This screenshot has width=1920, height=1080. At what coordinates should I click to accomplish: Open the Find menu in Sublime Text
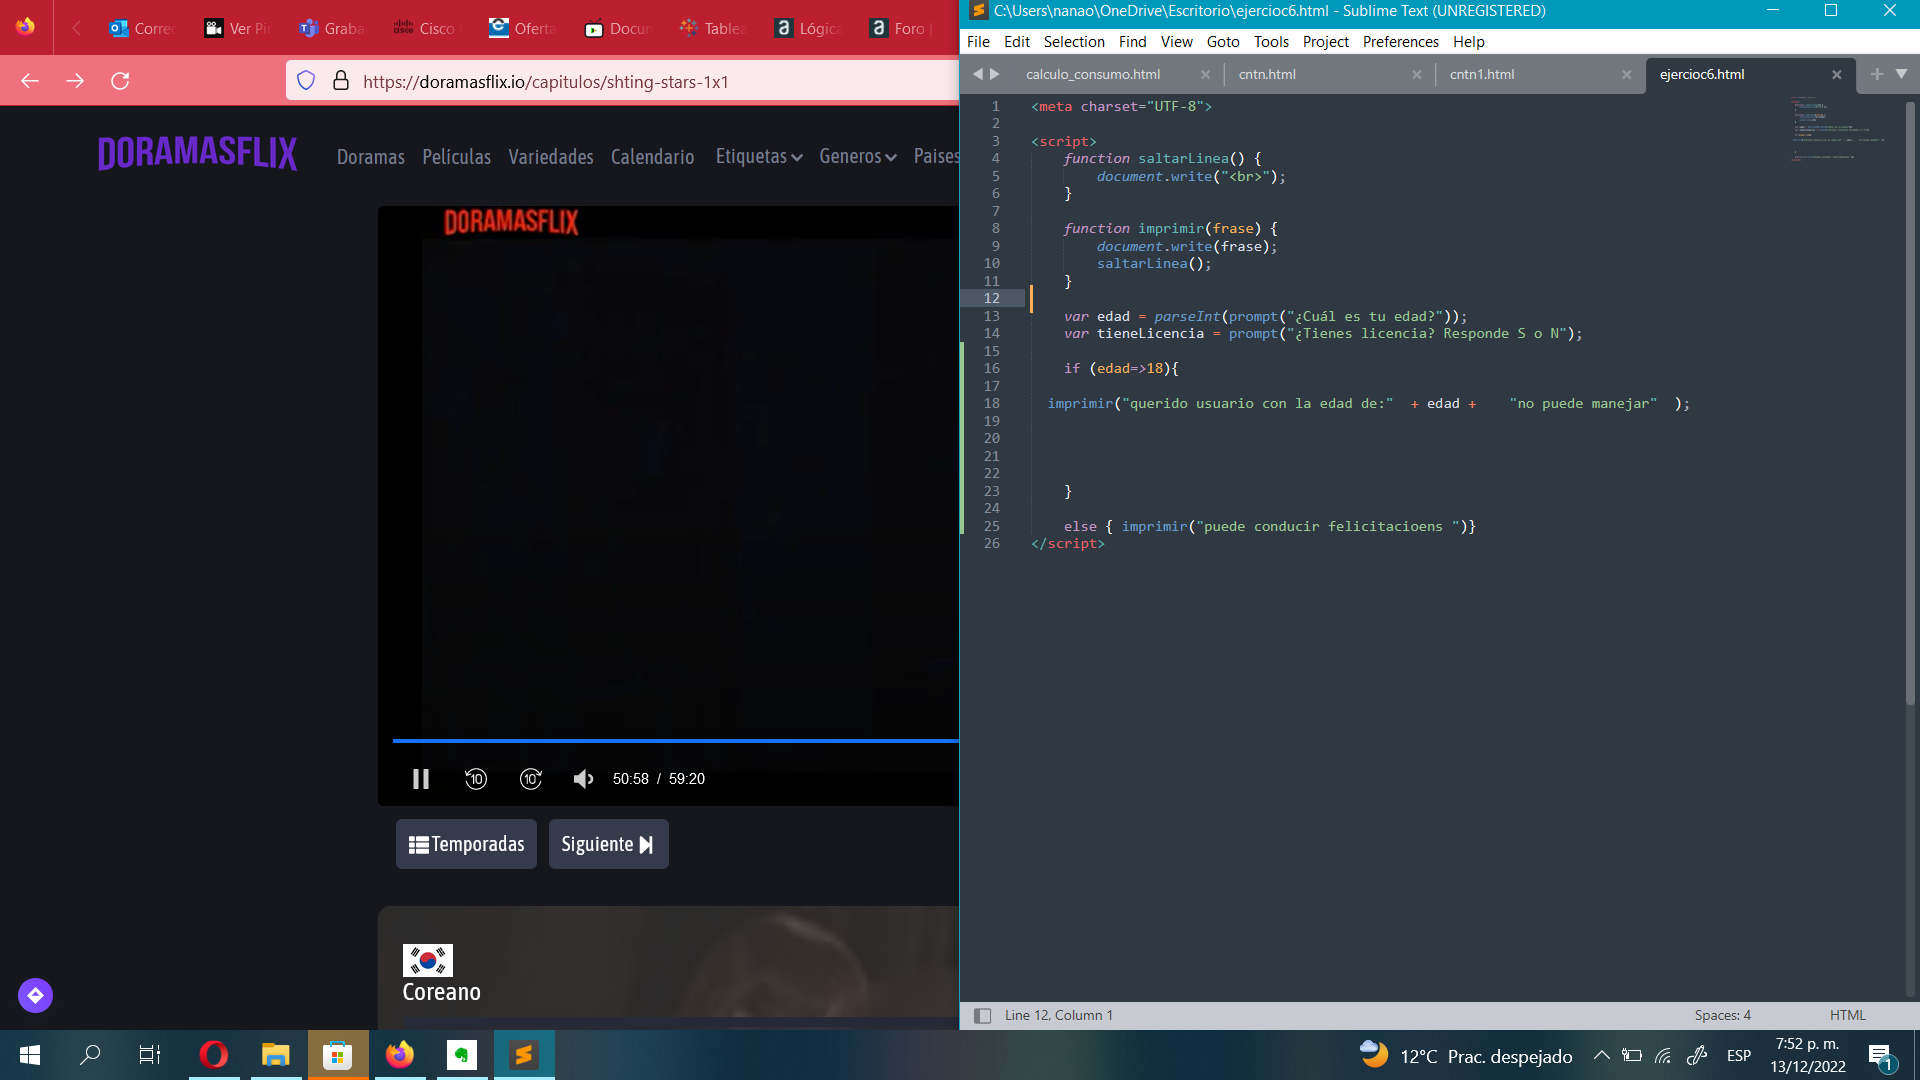click(1132, 42)
